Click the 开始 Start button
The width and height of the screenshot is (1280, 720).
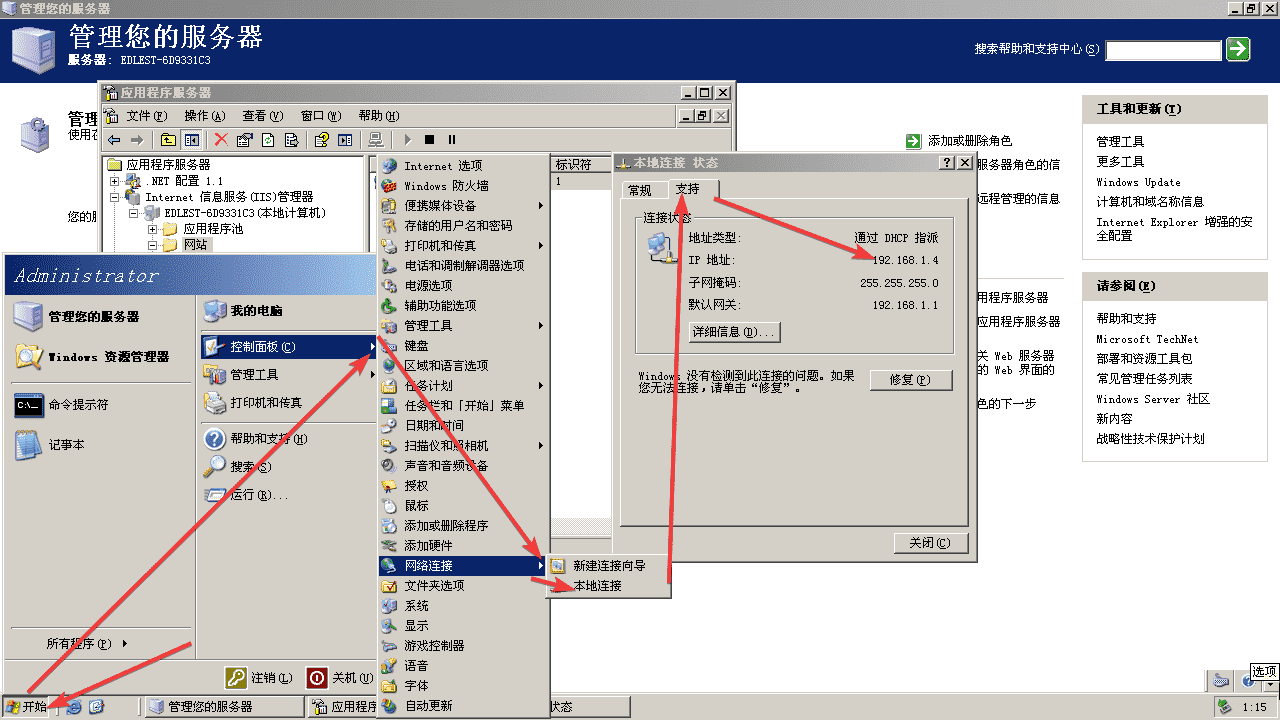(x=27, y=706)
